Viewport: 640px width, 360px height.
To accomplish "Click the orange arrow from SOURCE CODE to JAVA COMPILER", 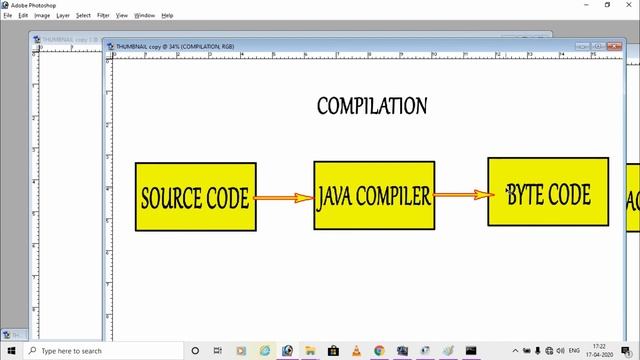I will (284, 198).
